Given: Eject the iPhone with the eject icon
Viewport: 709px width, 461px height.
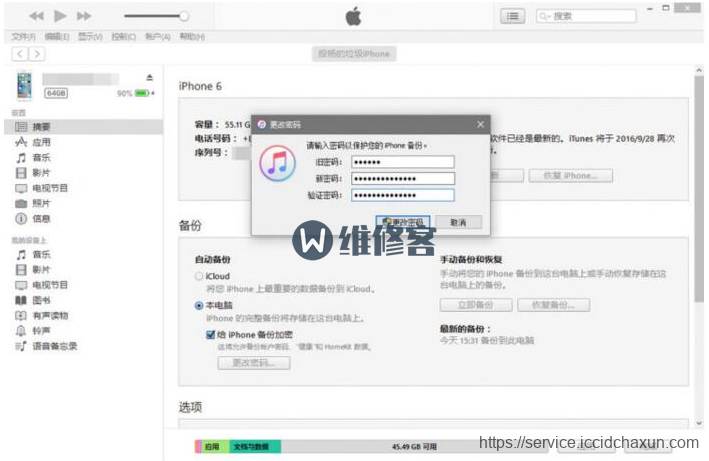Looking at the screenshot, I should tap(150, 78).
